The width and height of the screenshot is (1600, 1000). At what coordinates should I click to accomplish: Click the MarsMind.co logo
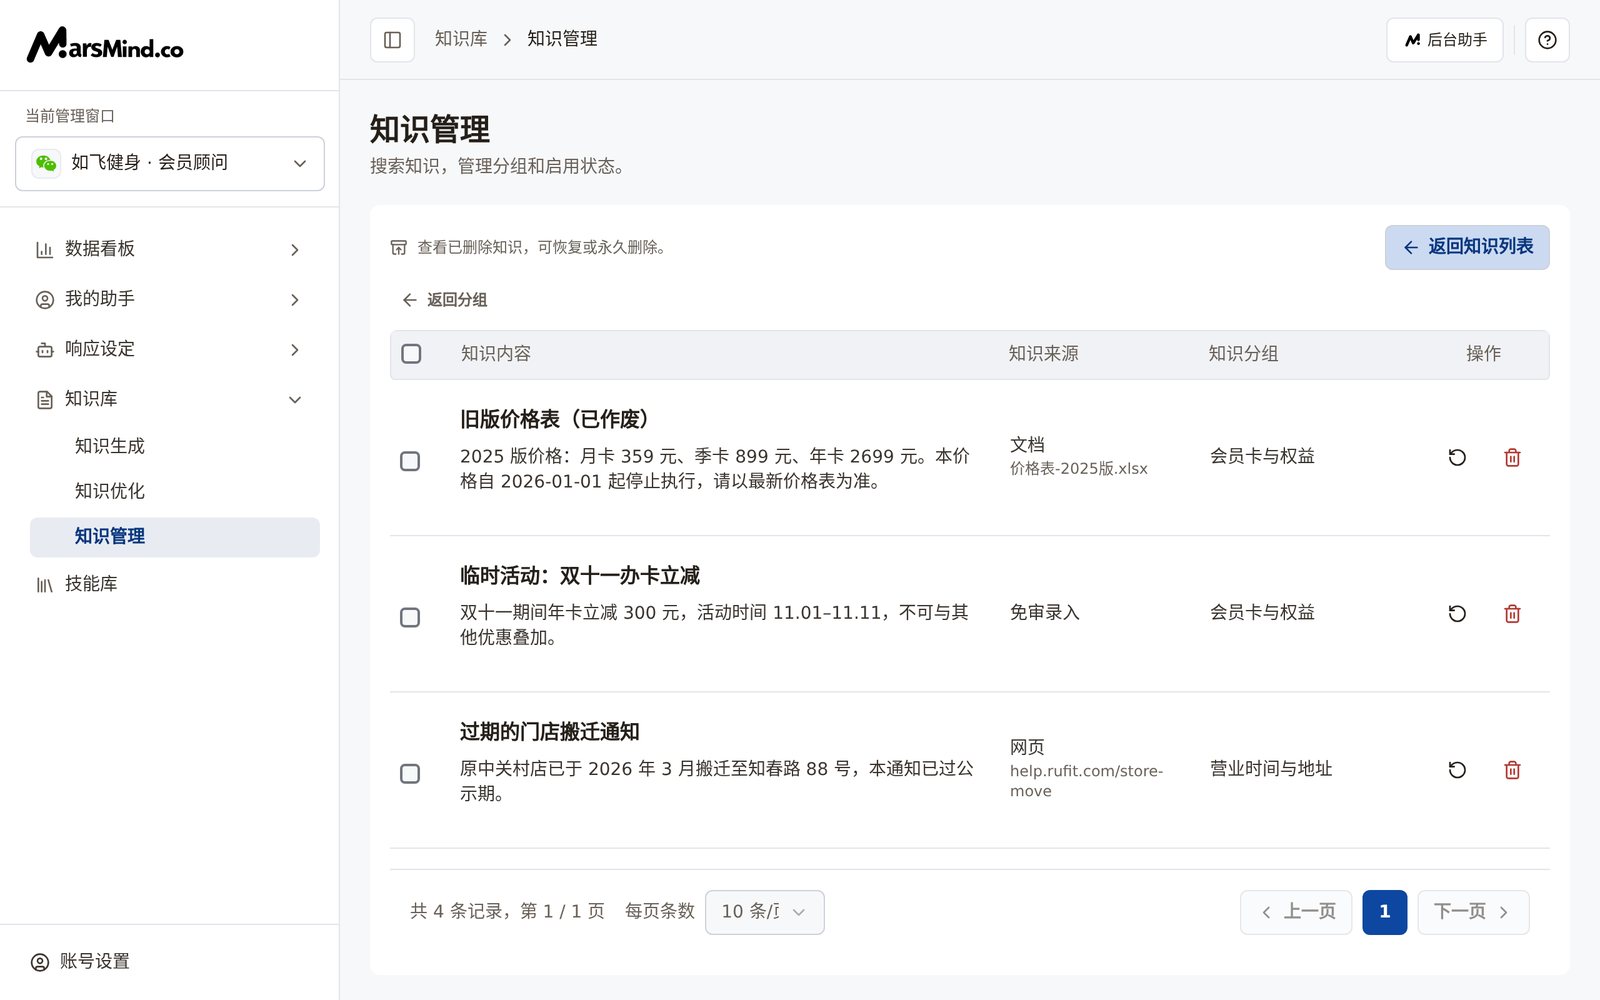(x=105, y=45)
